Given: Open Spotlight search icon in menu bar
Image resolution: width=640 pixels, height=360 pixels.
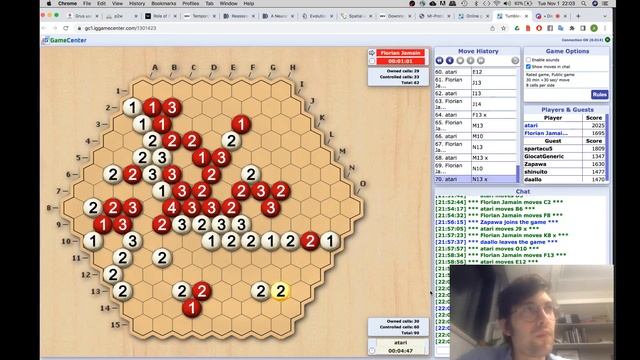Looking at the screenshot, I should [584, 3].
